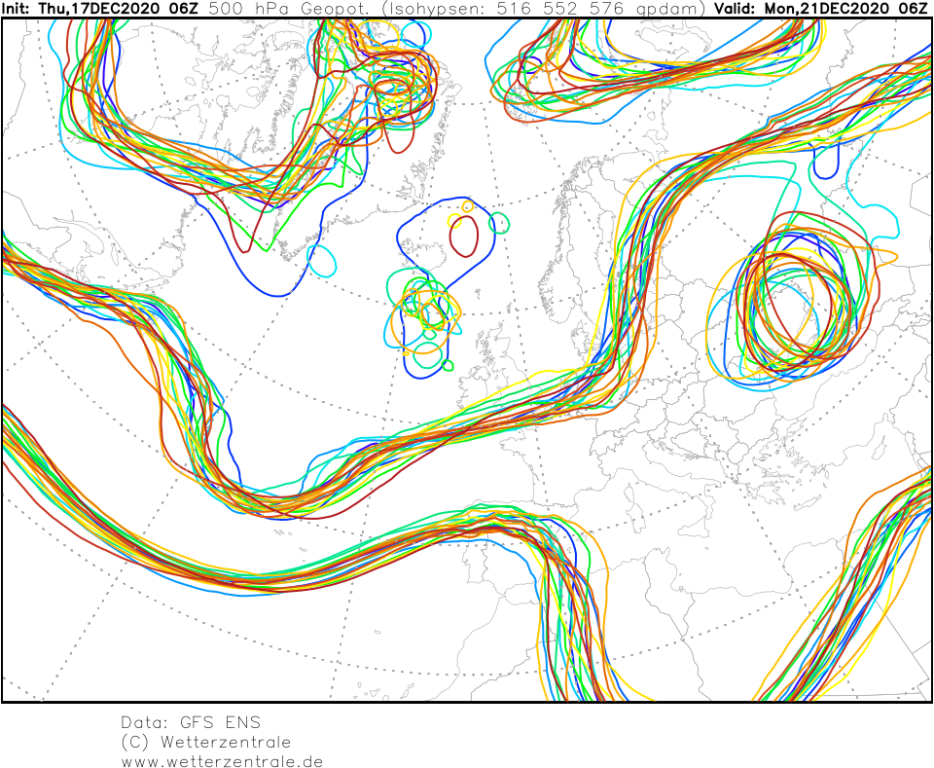This screenshot has width=934, height=768.
Task: Click inside the dark red oval contour over Iceland
Action: 463,236
